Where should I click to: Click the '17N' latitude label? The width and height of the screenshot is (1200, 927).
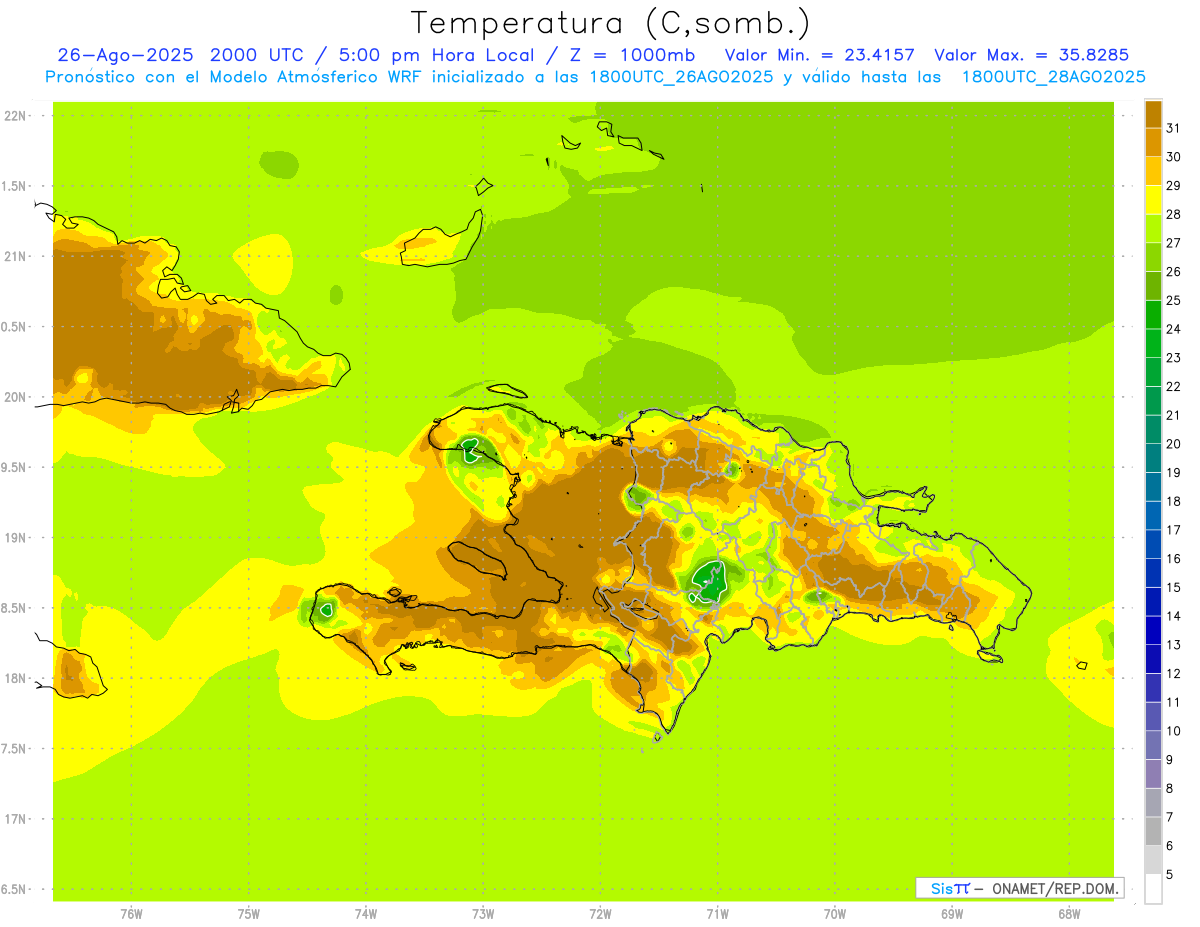point(15,819)
